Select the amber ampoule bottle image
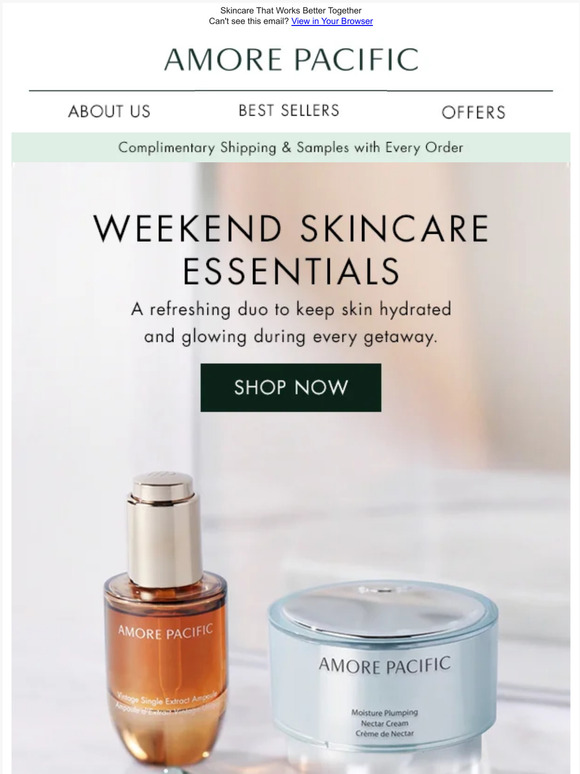 [165, 622]
